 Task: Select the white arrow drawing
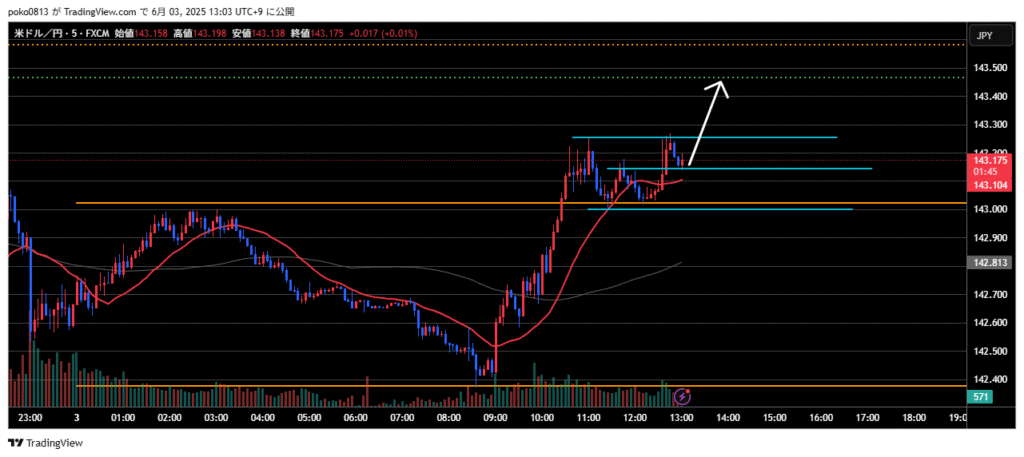point(708,120)
